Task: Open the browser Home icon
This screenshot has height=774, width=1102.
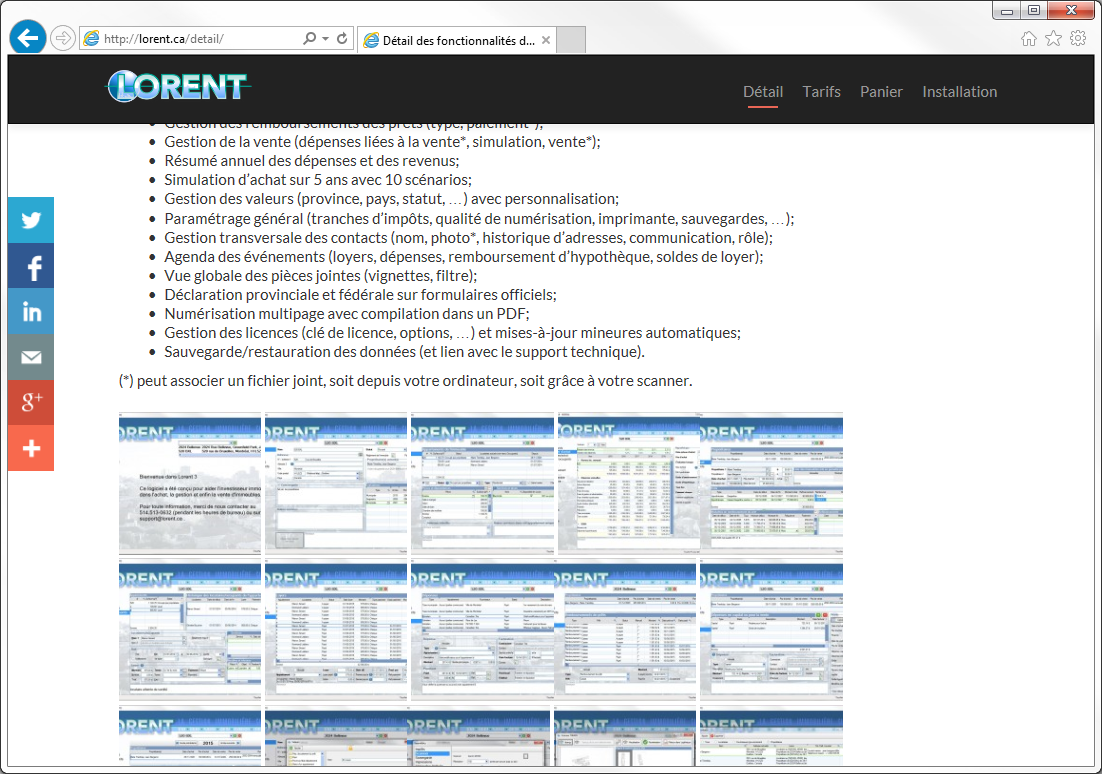Action: pos(1028,39)
